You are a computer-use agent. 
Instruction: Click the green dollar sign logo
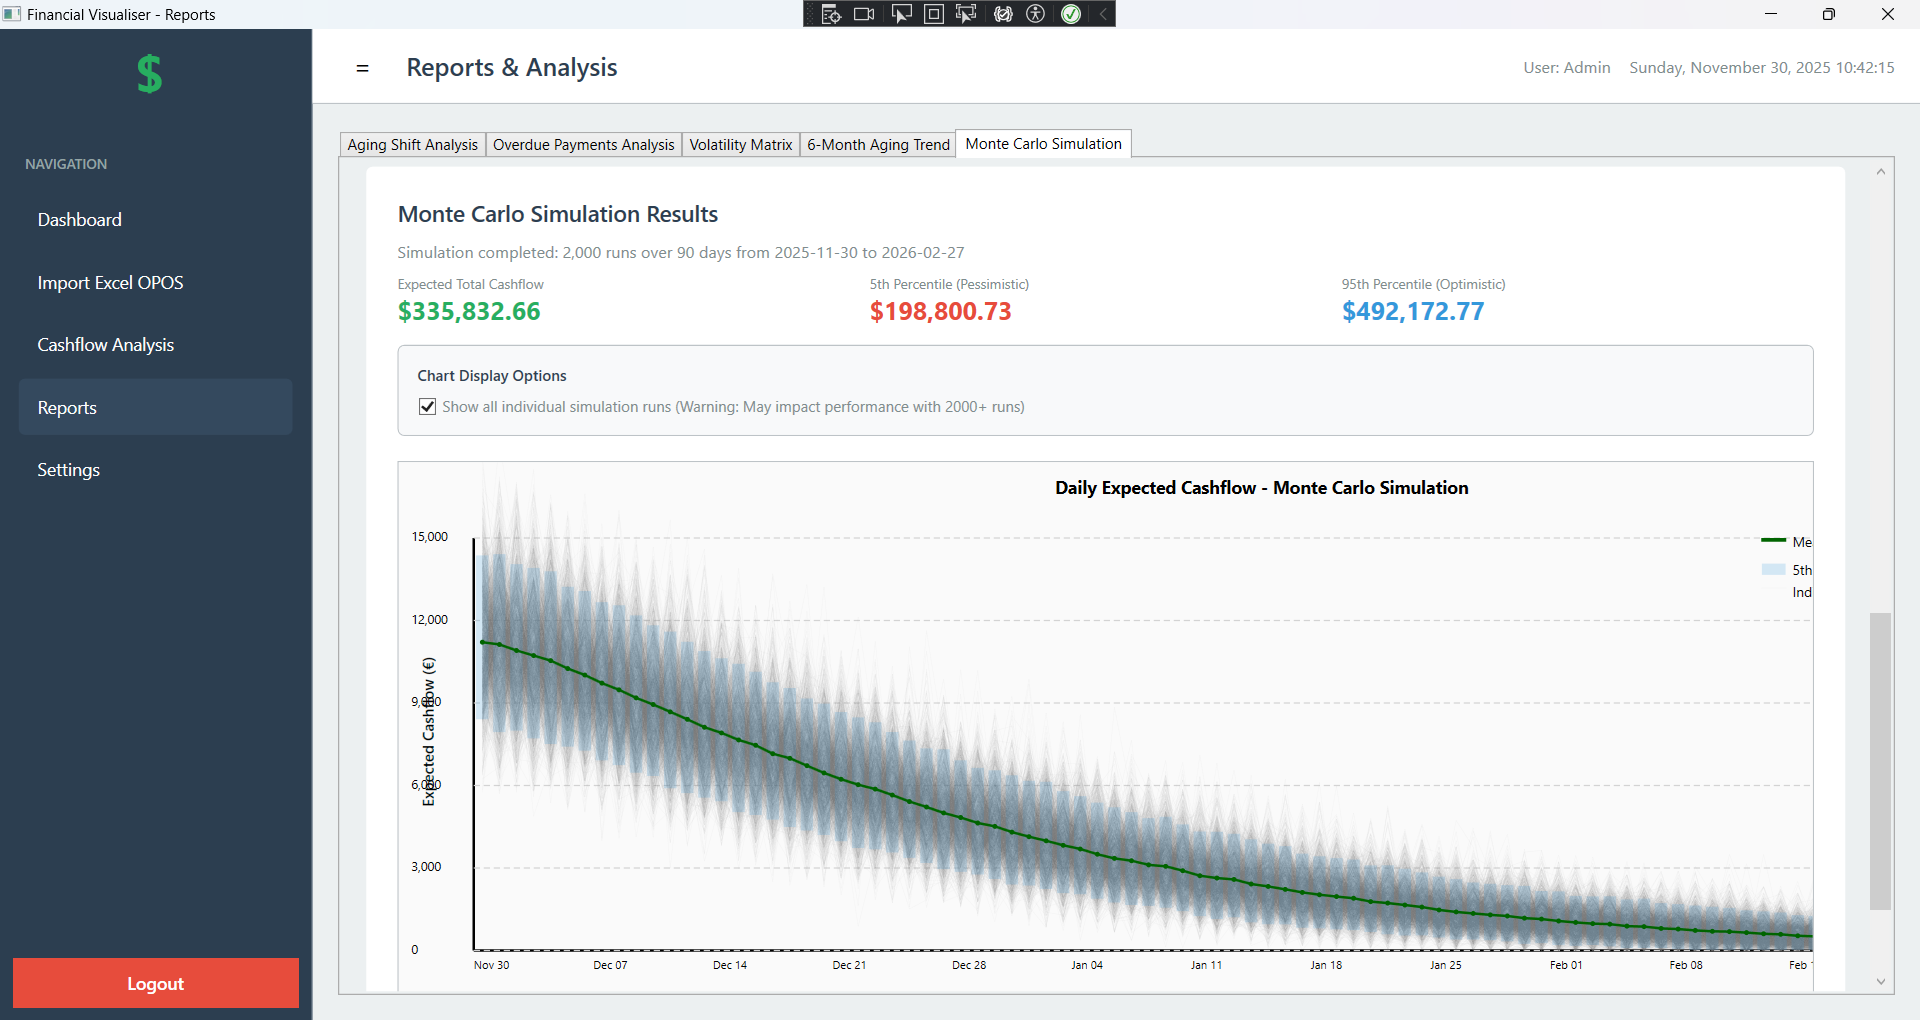pyautogui.click(x=149, y=74)
